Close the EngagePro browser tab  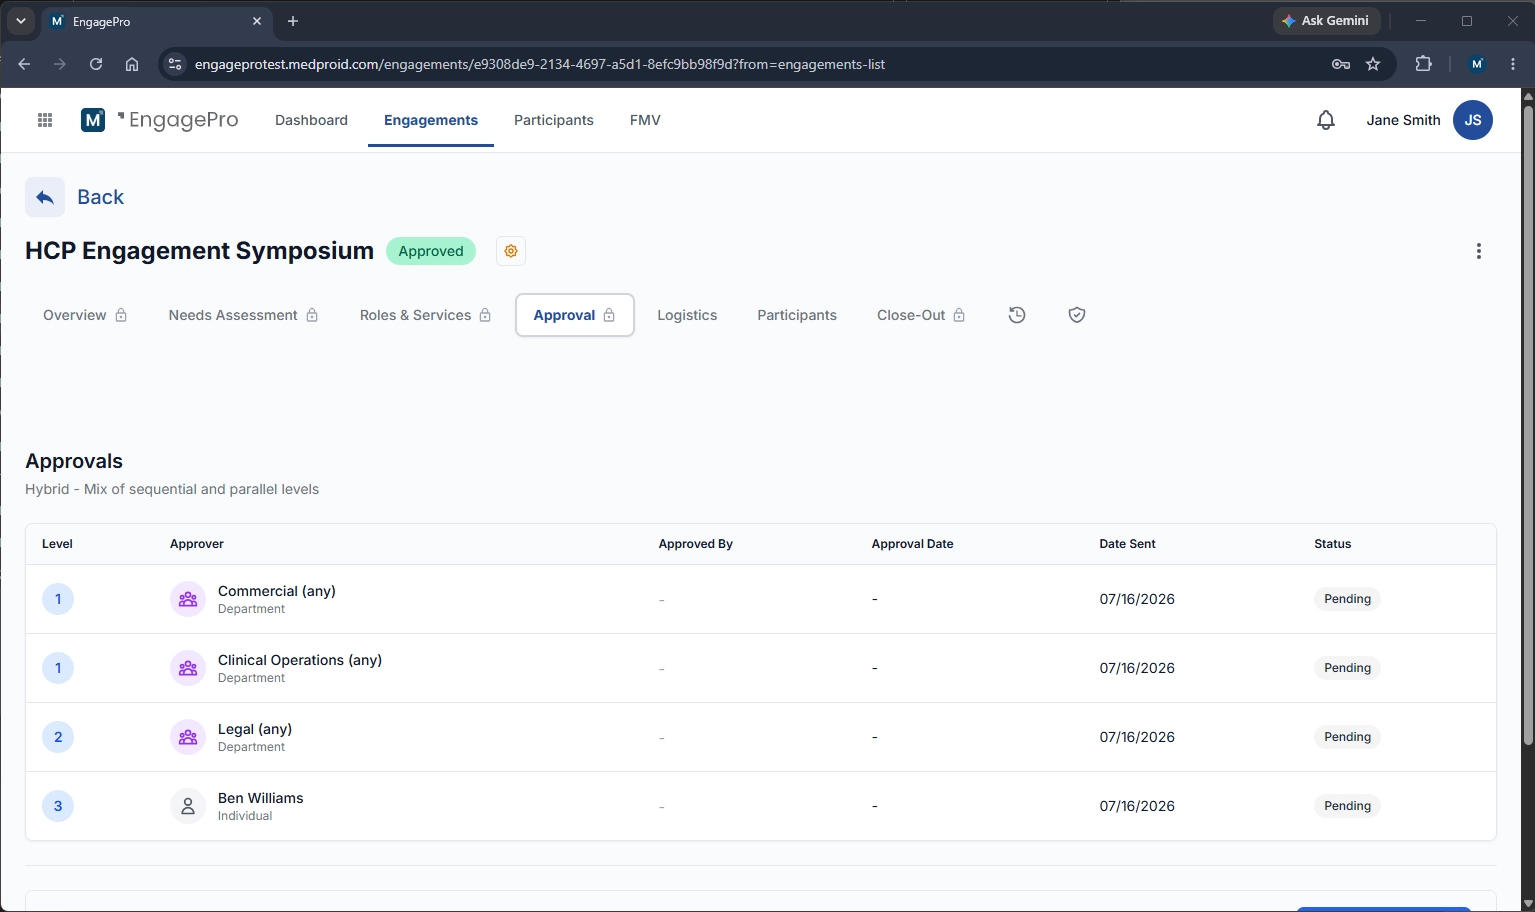257,21
